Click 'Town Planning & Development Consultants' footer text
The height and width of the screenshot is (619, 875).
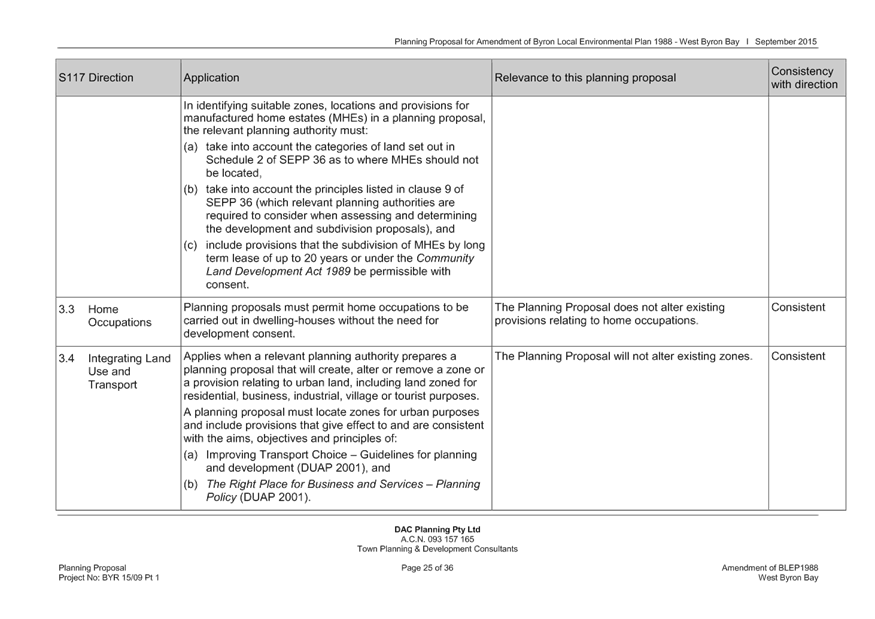438,549
